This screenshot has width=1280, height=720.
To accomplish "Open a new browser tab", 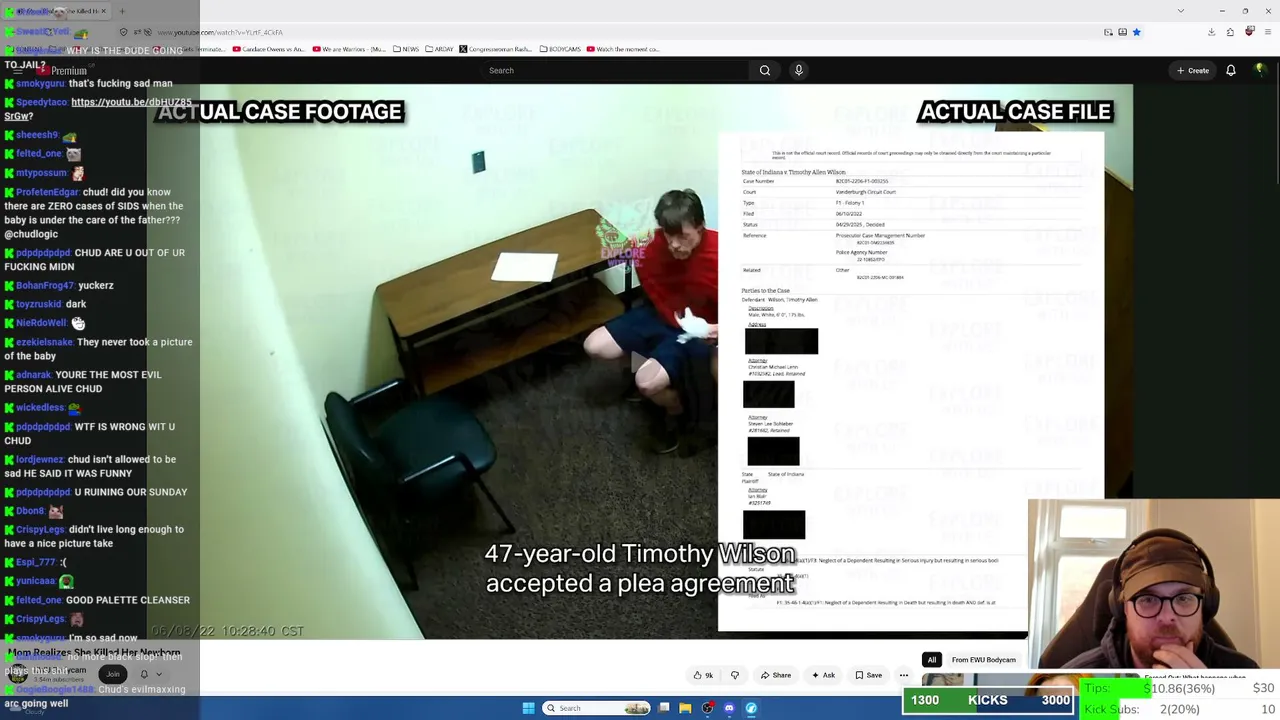I will click(122, 11).
